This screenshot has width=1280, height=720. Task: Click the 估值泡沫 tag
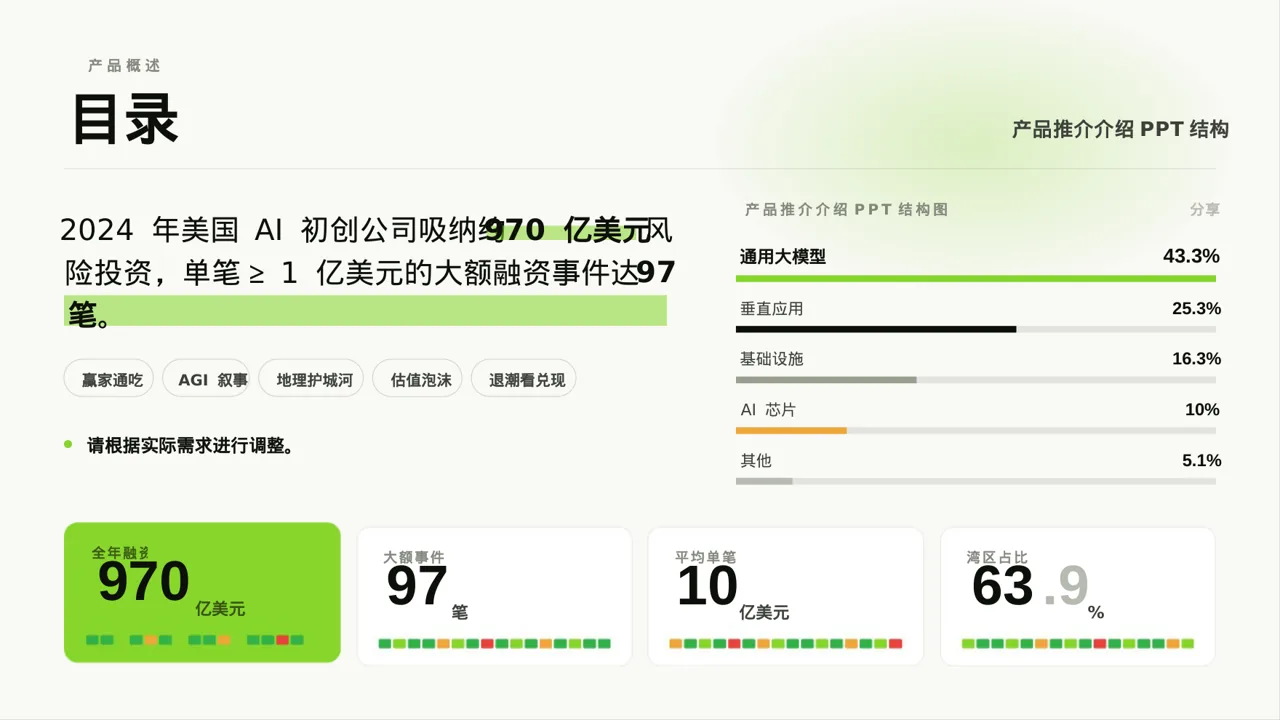coord(418,379)
